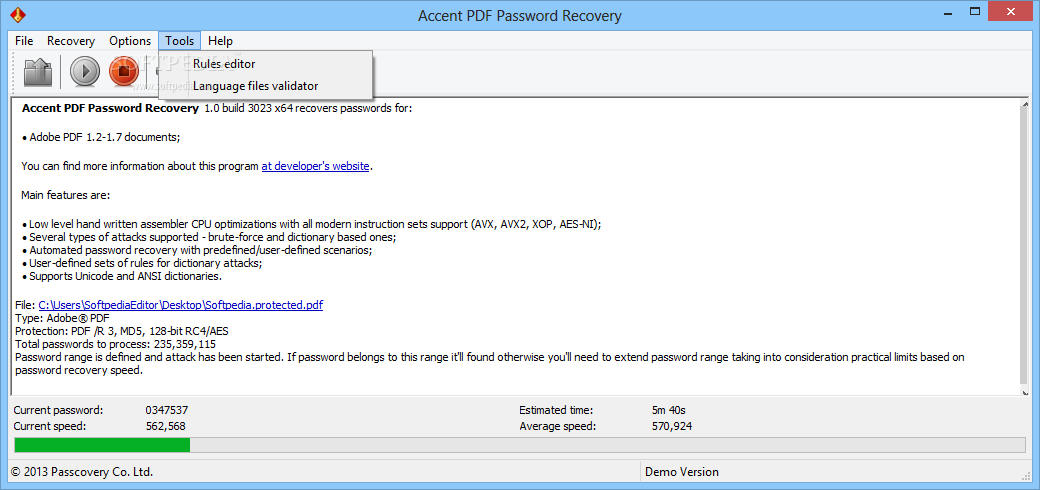Image resolution: width=1040 pixels, height=490 pixels.
Task: Click the open file folder icon
Action: point(38,72)
